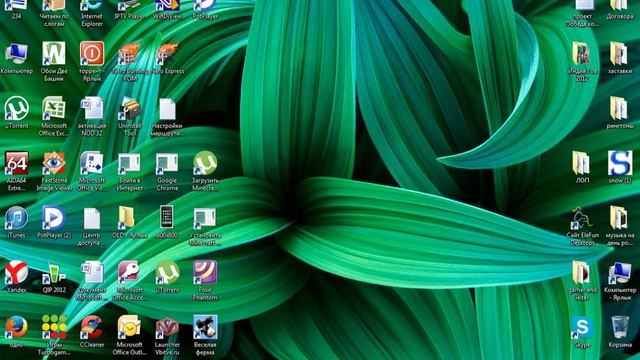Launch Microsoft Office Visio shortcut

[92, 171]
